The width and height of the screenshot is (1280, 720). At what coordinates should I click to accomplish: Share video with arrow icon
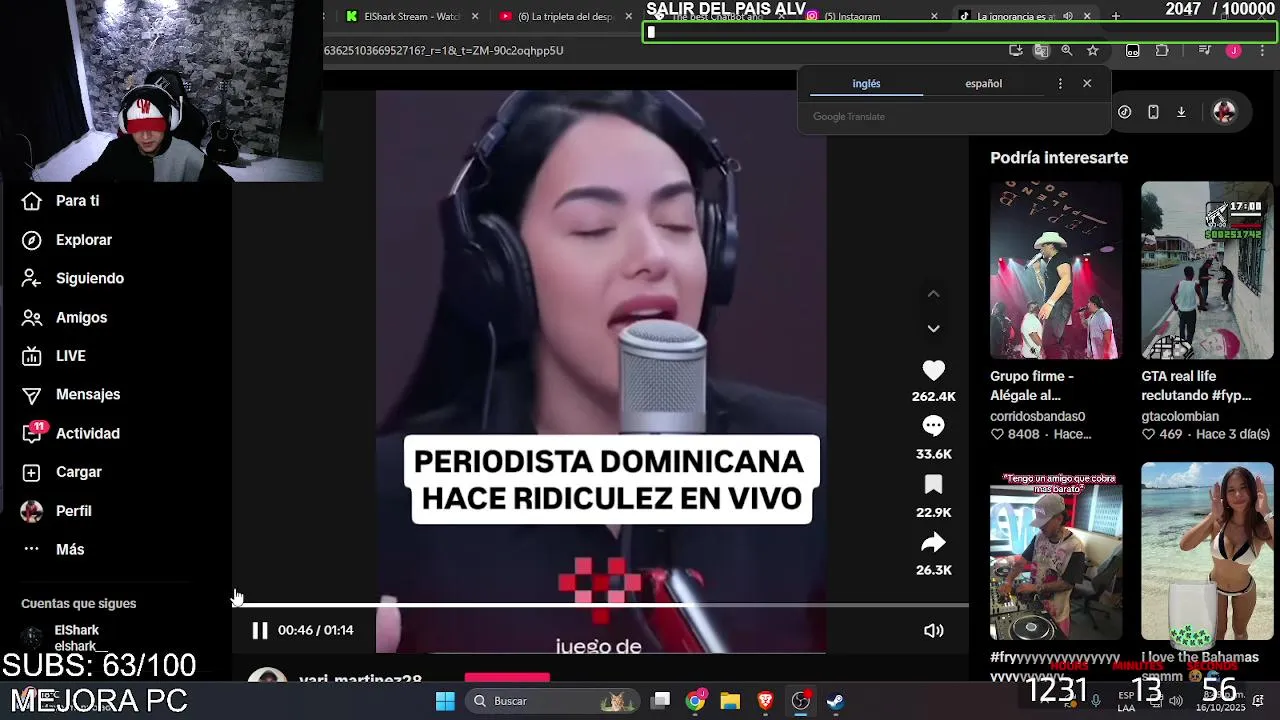point(933,543)
